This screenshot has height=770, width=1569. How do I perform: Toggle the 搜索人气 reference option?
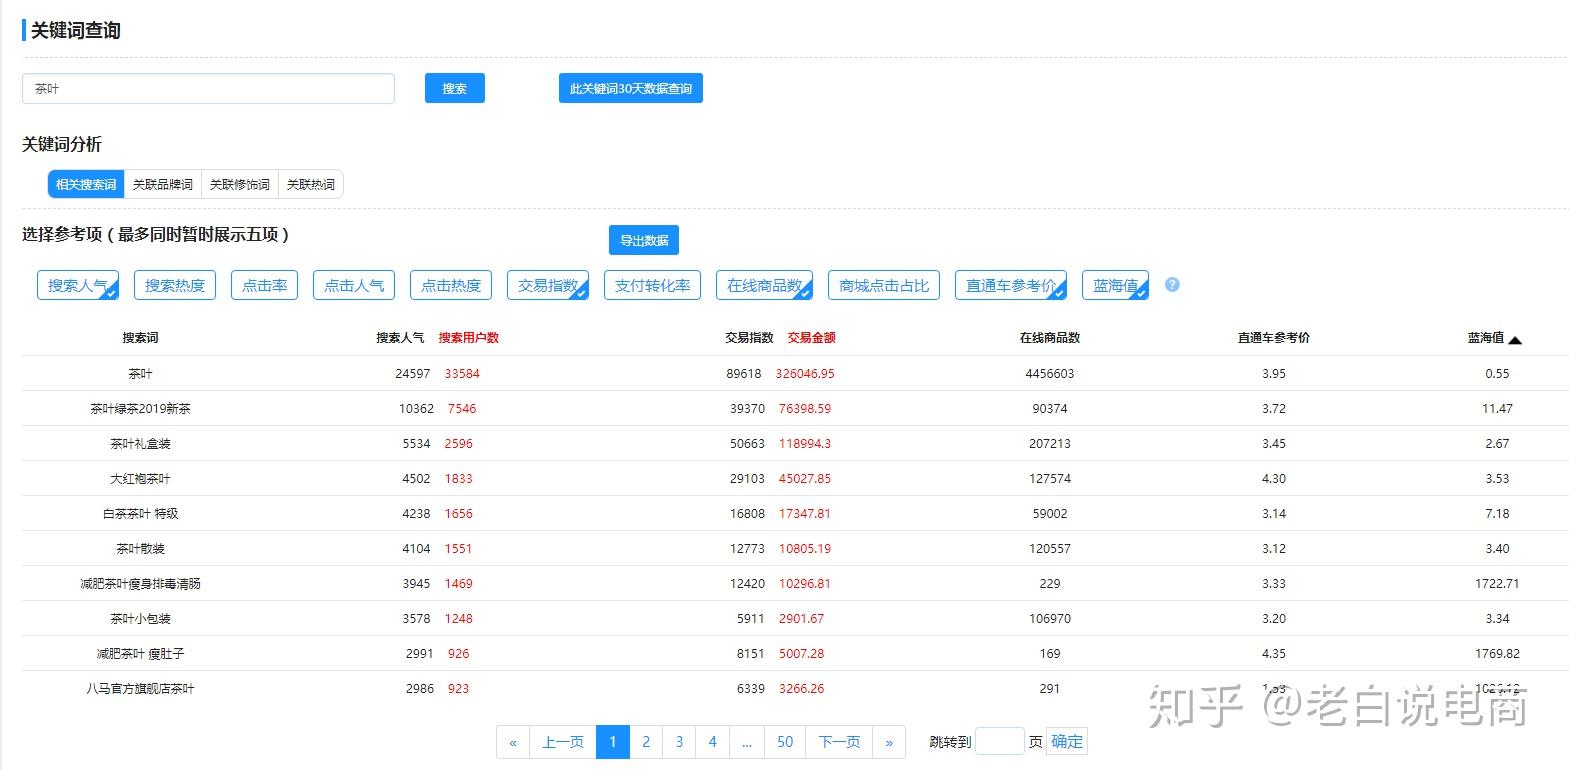pos(78,285)
